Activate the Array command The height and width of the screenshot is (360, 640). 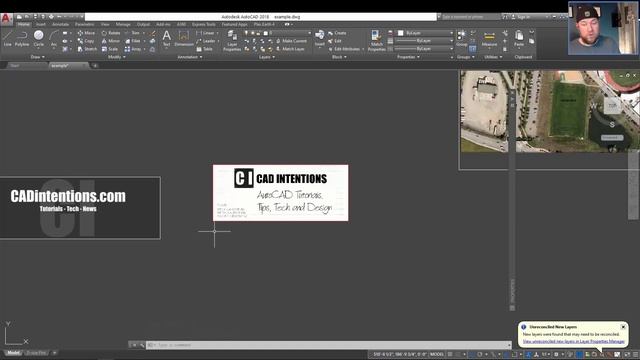tap(133, 49)
